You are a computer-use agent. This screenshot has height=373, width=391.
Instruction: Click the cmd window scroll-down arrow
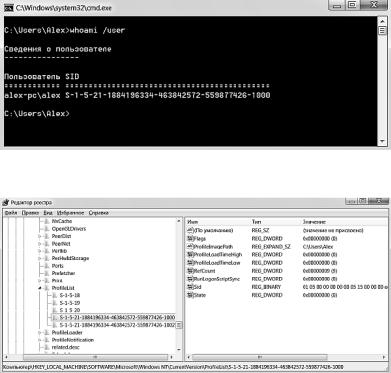point(382,141)
